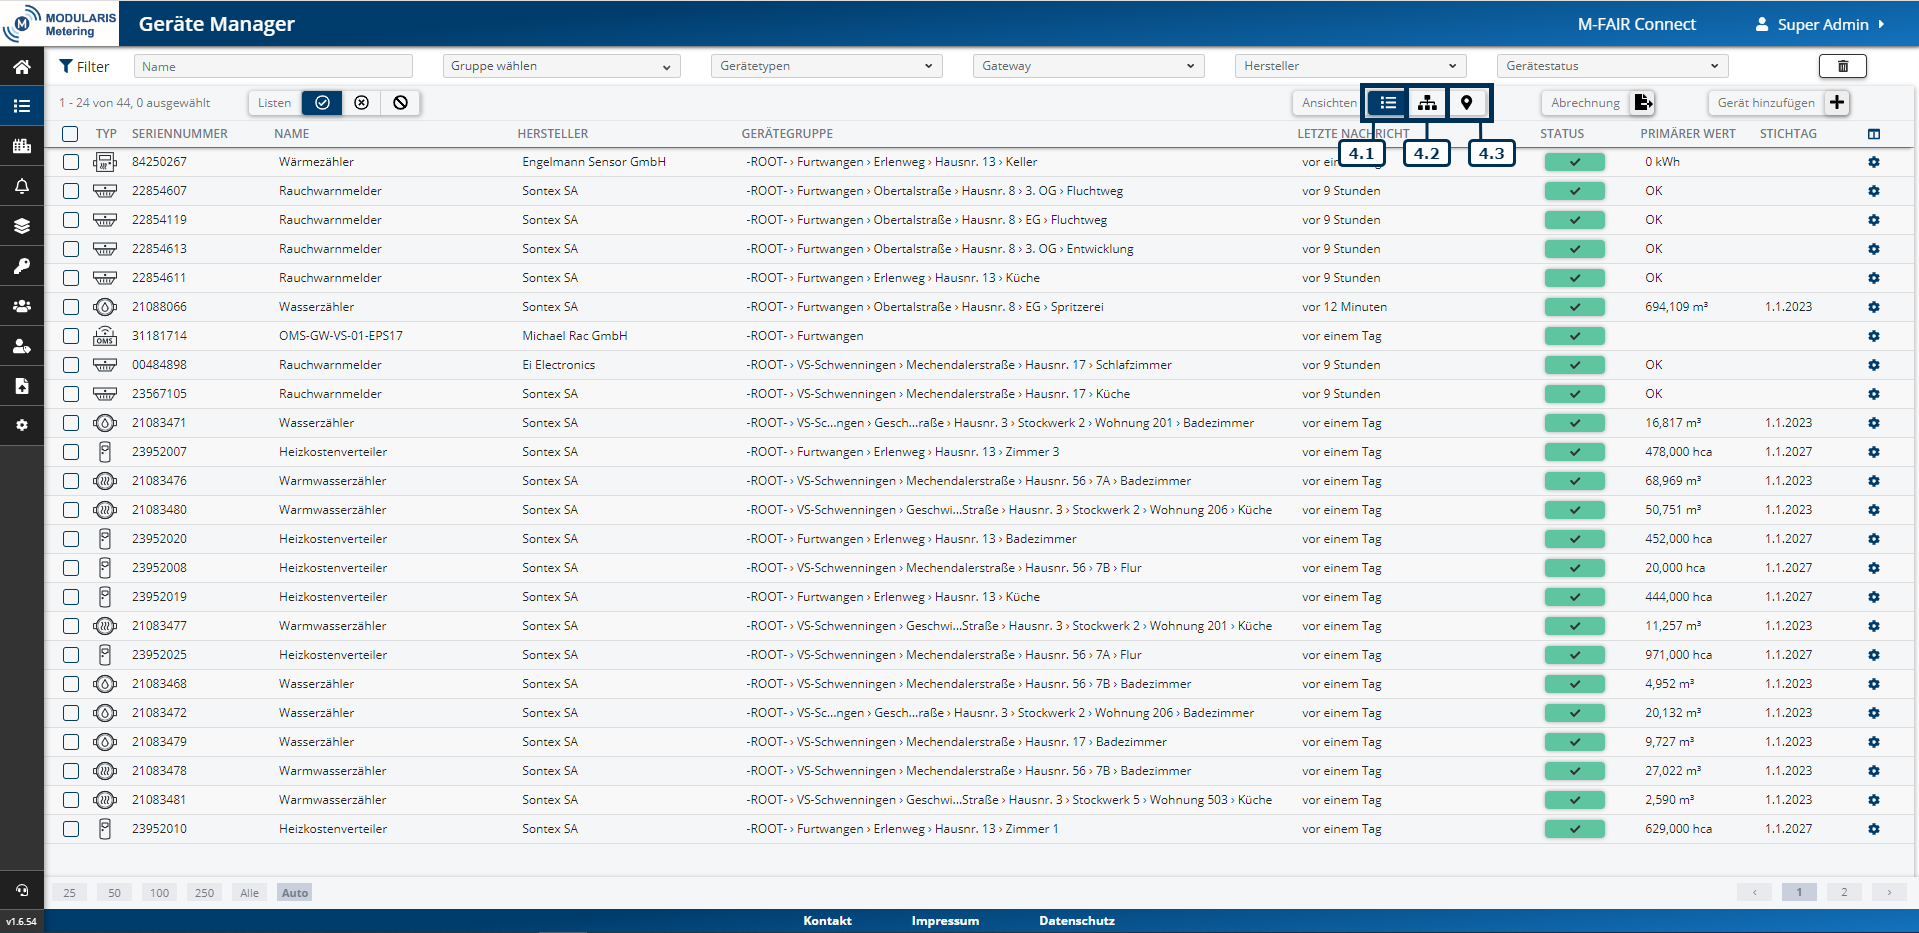Expand the Gerätestatus dropdown
Viewport: 1919px width, 933px height.
(x=1611, y=66)
